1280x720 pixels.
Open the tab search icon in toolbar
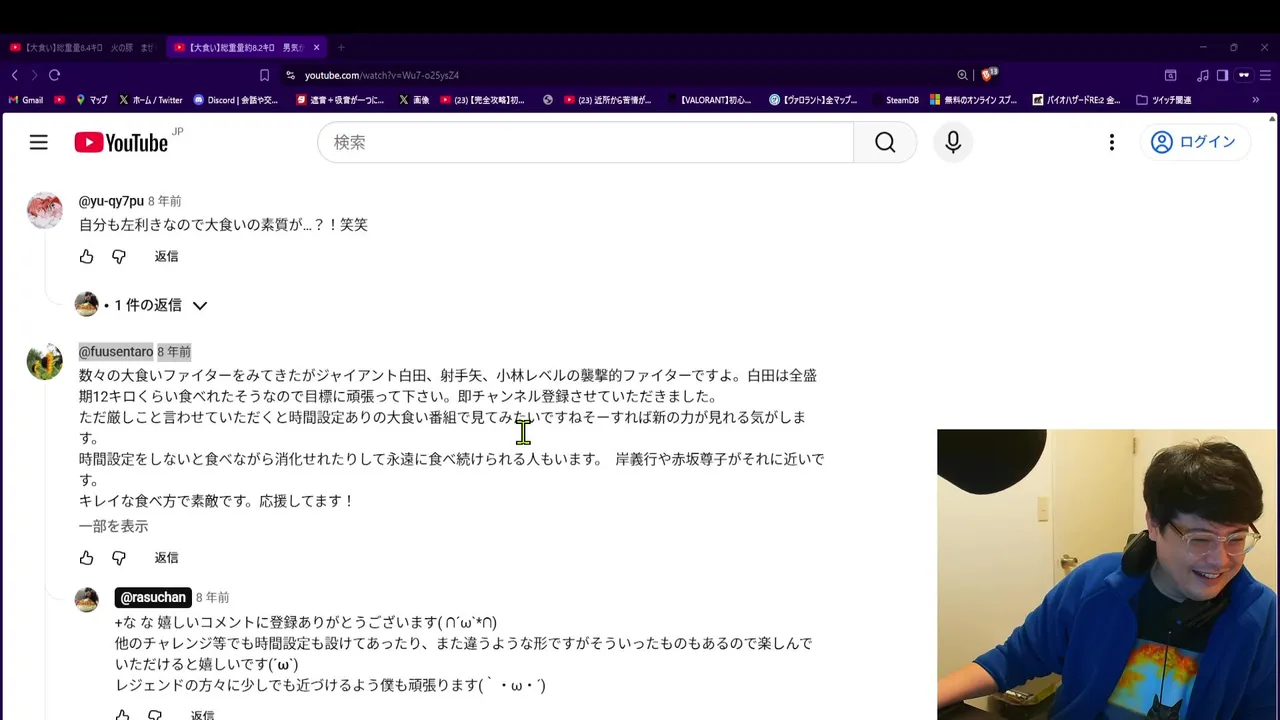(x=1171, y=75)
